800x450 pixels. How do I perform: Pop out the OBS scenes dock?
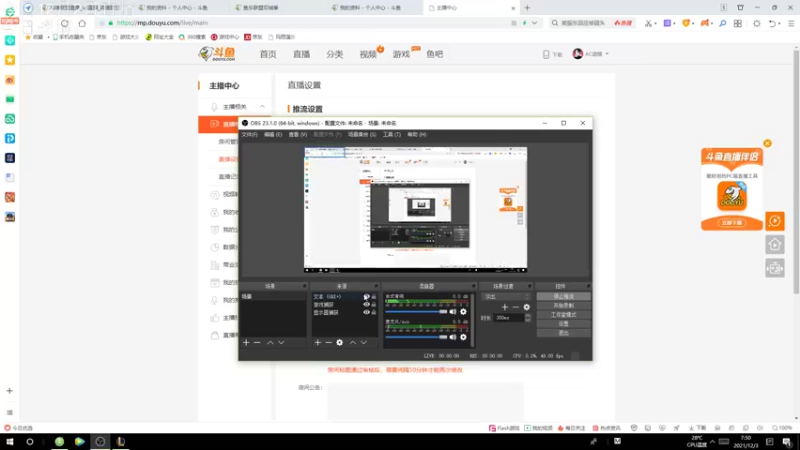click(305, 286)
